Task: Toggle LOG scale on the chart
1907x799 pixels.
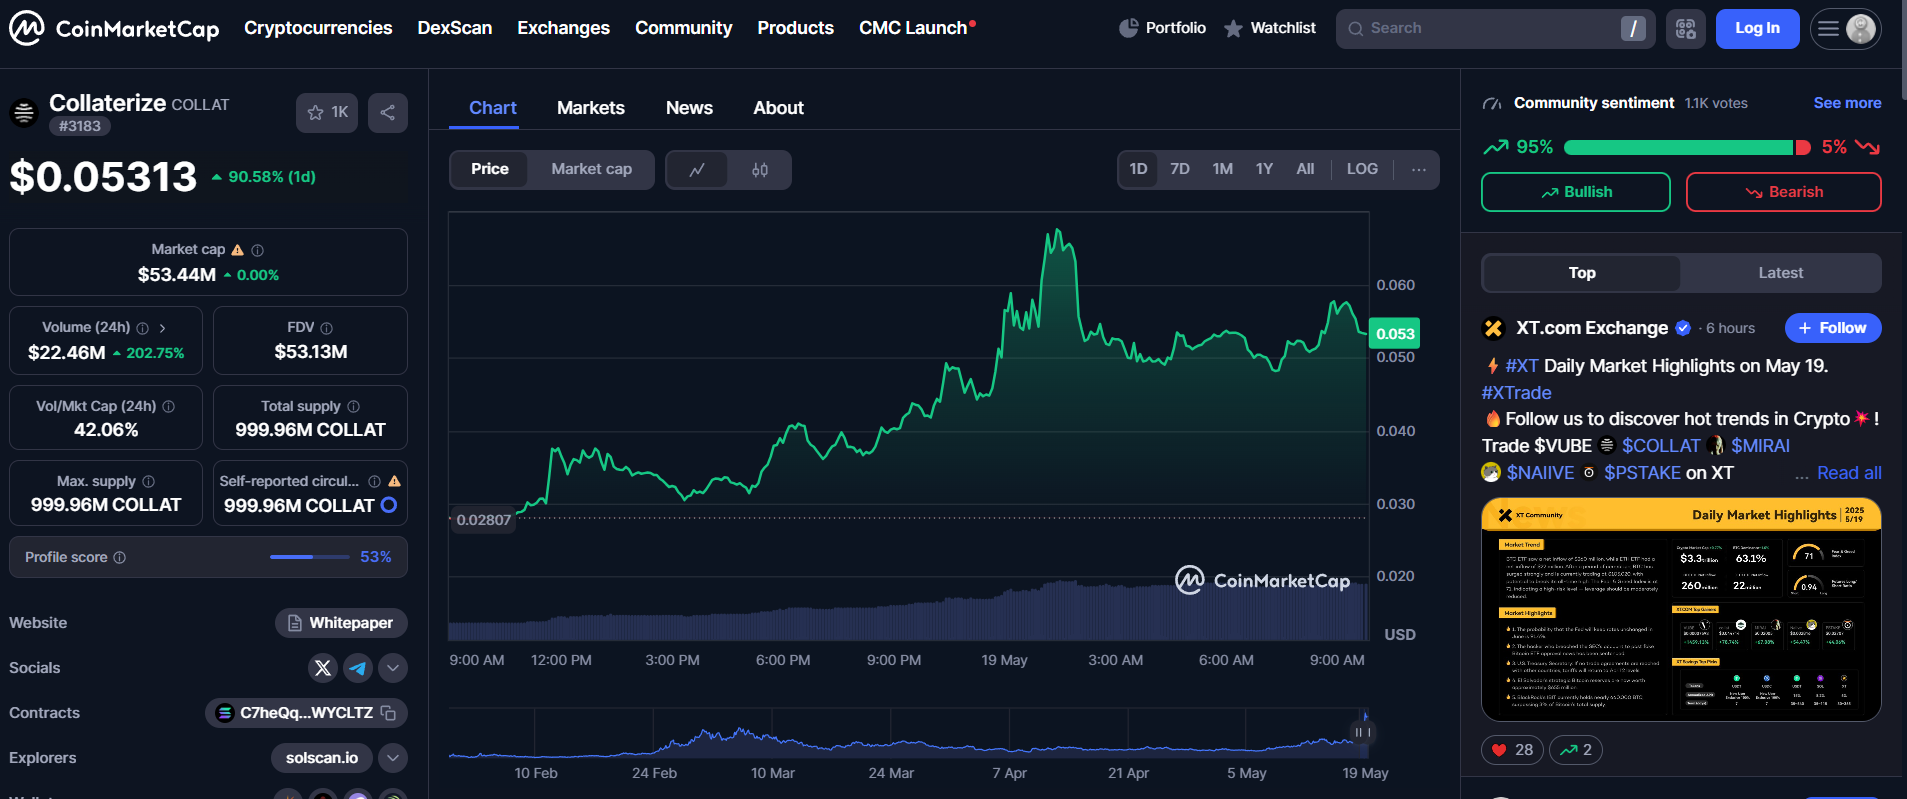Action: (1362, 170)
